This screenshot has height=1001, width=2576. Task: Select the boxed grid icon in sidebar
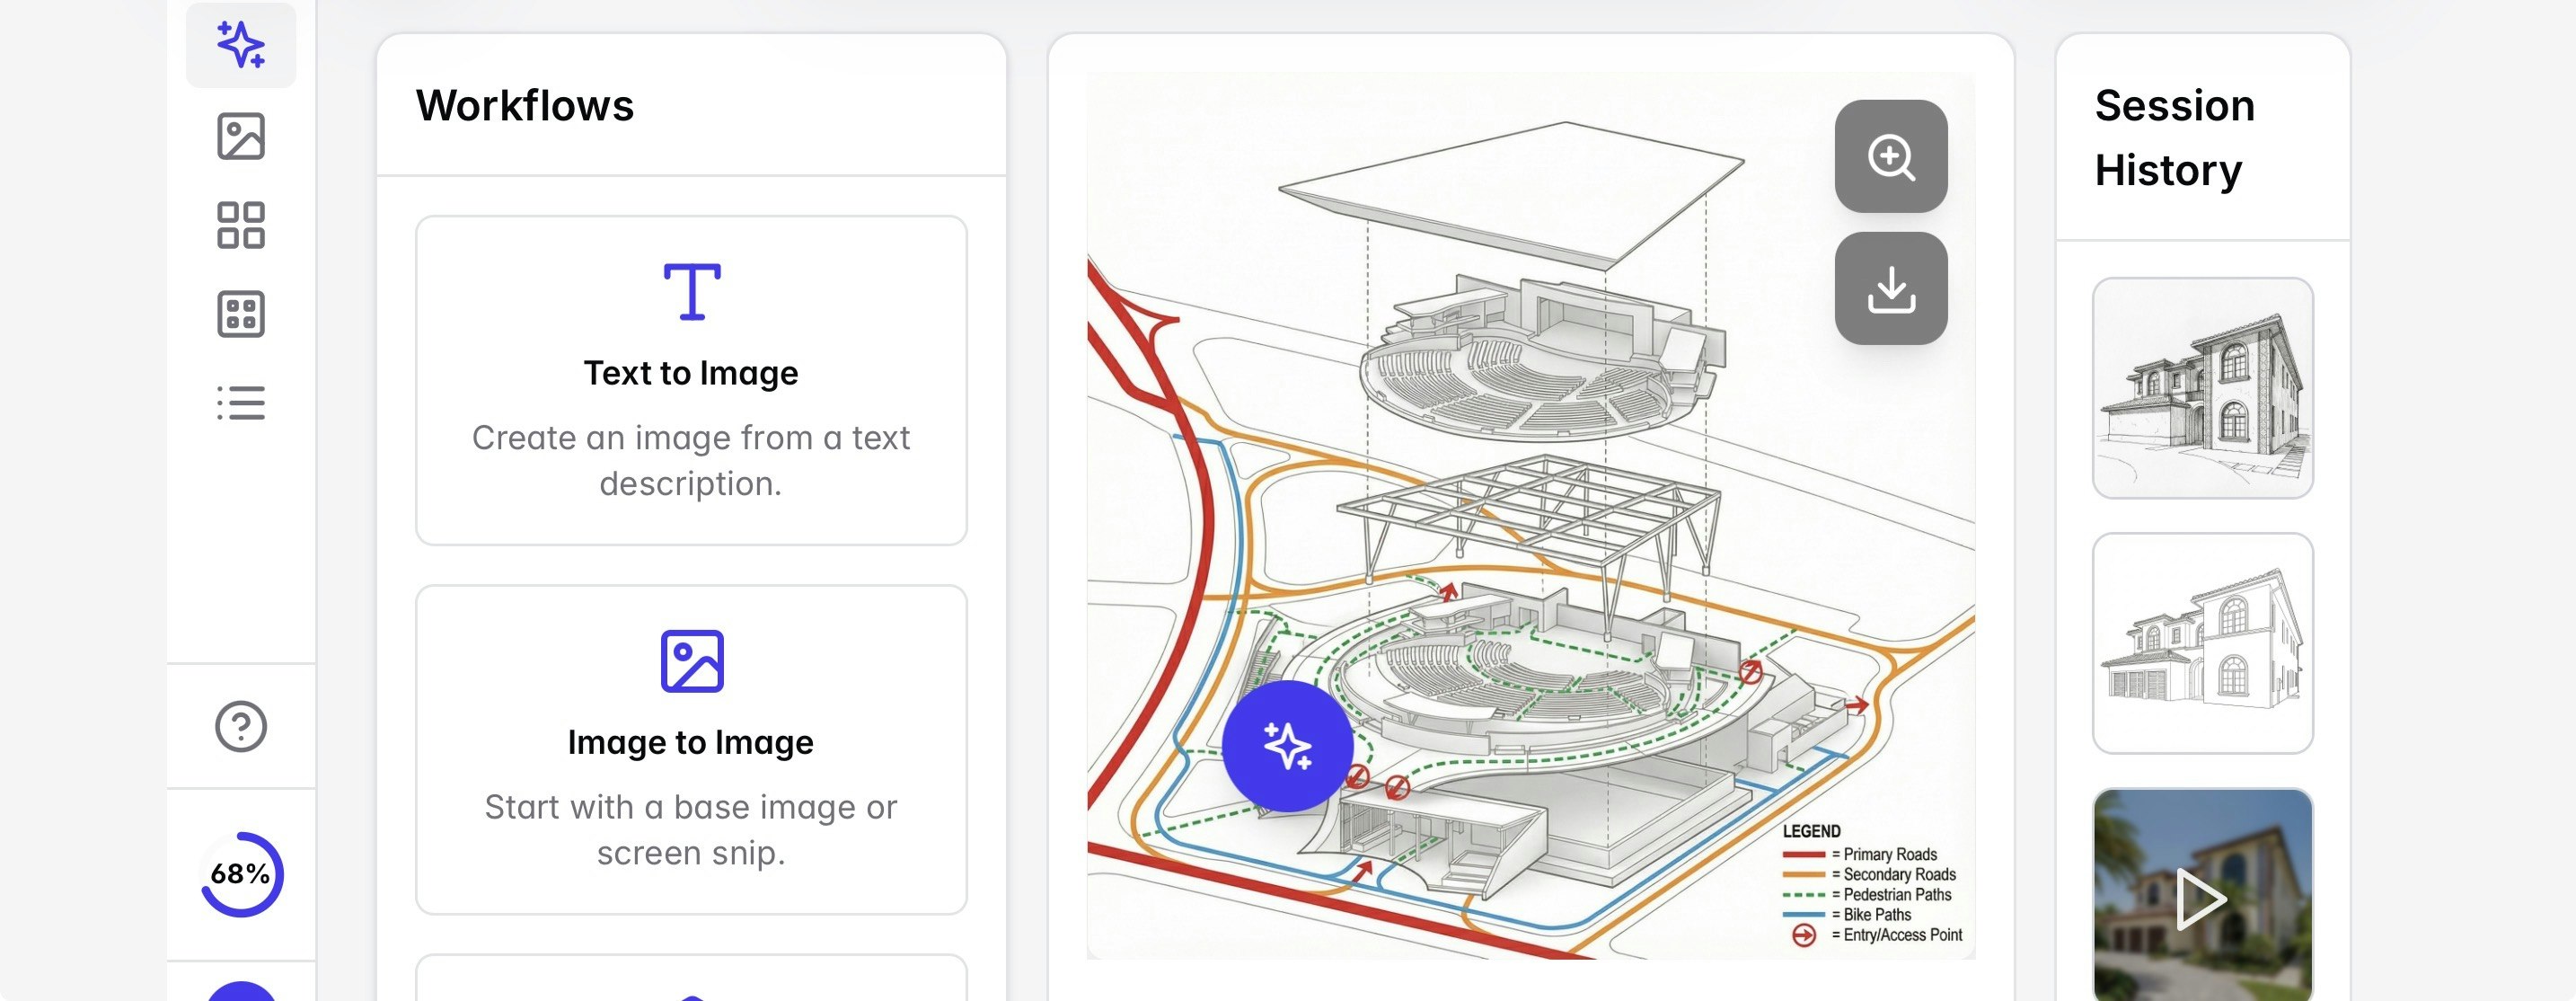(240, 314)
